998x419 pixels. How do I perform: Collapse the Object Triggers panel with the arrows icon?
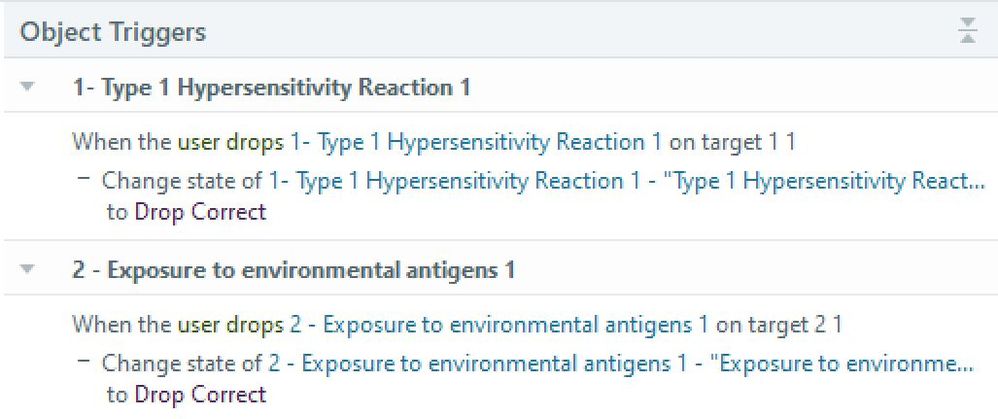pyautogui.click(x=967, y=32)
